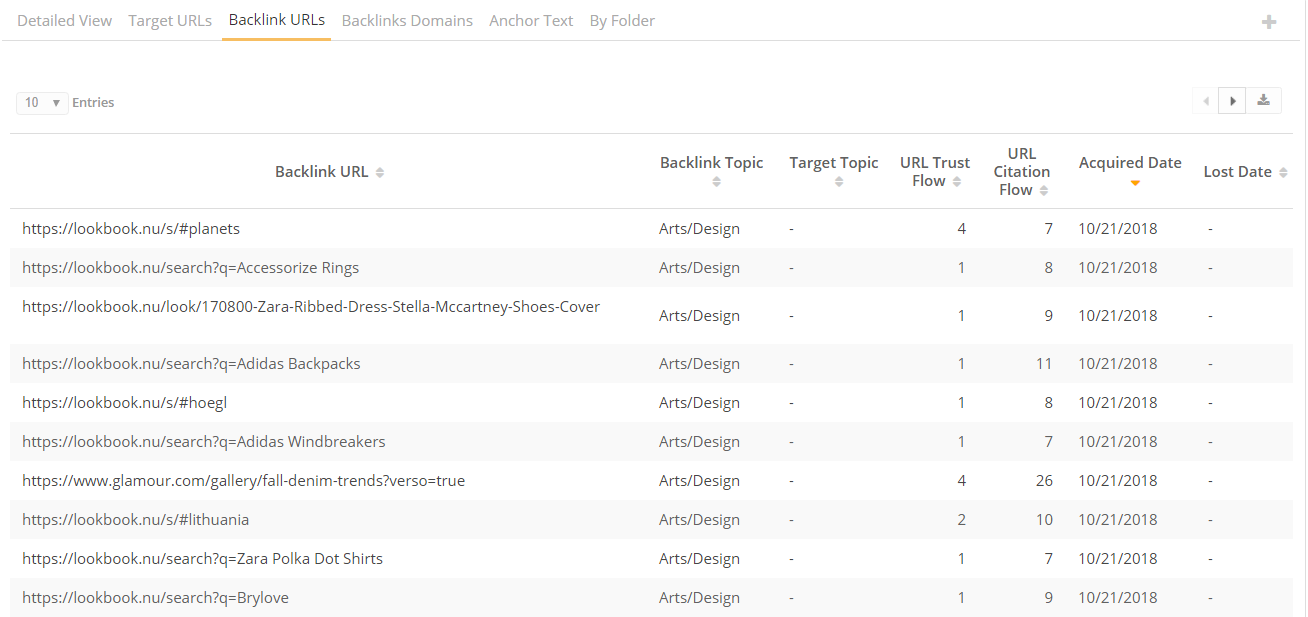
Task: Open the lookbook.nu #planets backlink
Action: click(131, 228)
